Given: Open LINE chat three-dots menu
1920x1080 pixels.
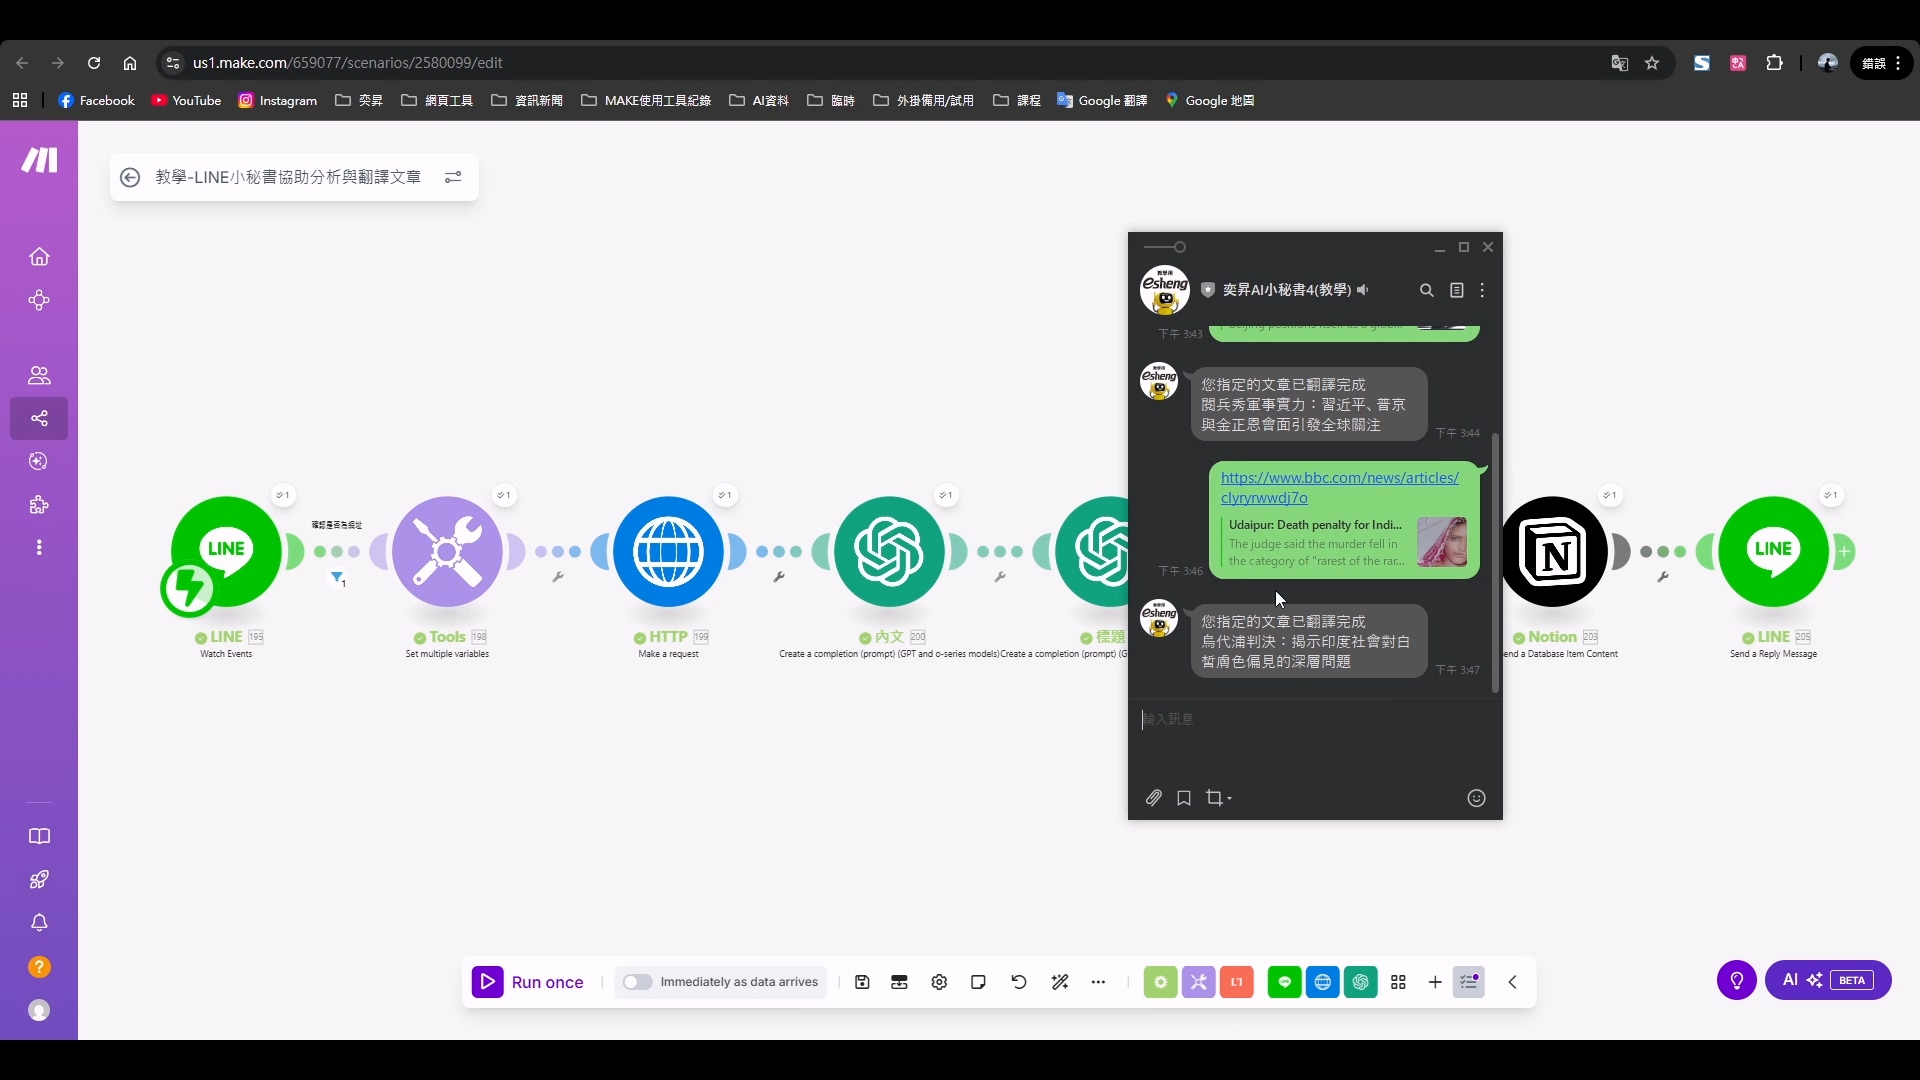Looking at the screenshot, I should click(x=1483, y=290).
